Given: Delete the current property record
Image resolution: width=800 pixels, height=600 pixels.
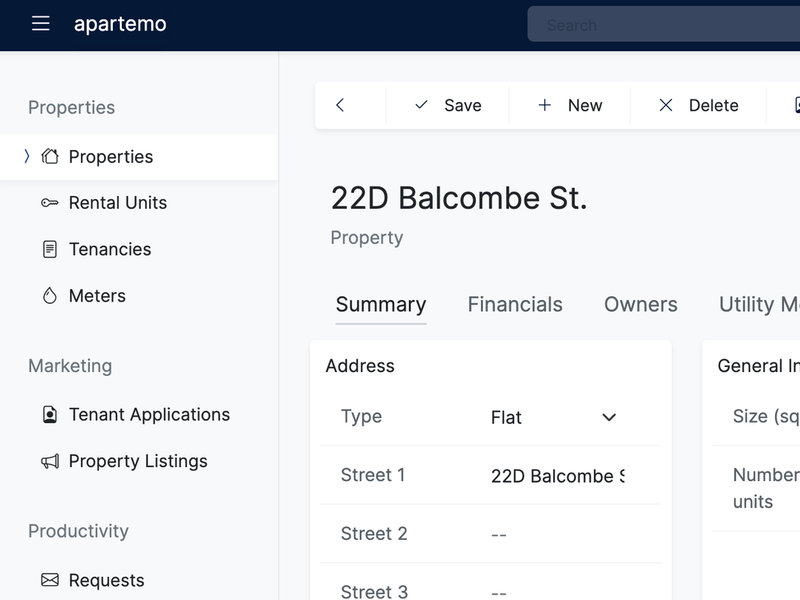Looking at the screenshot, I should coord(697,104).
